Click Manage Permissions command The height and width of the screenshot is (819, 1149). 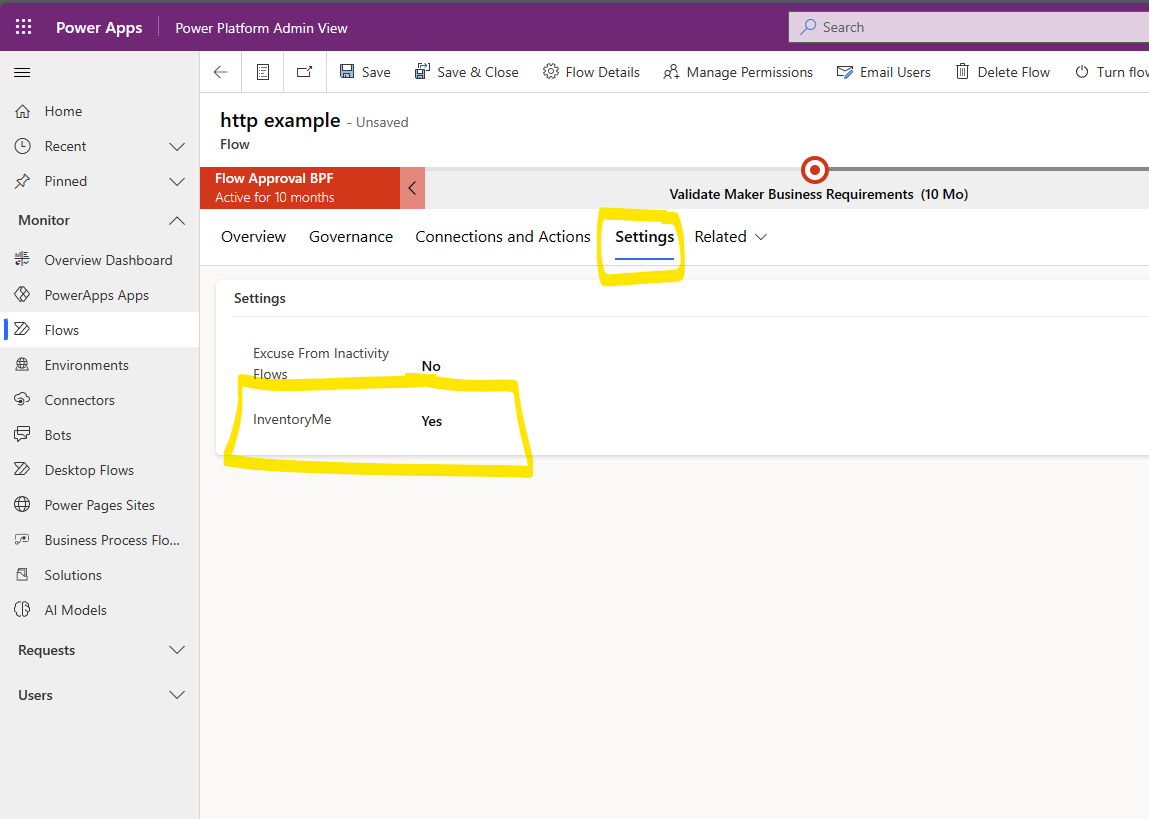click(x=739, y=72)
